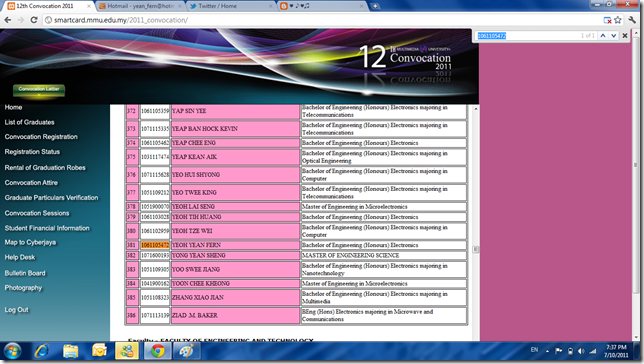The width and height of the screenshot is (644, 364).
Task: Show hidden system tray icons
Action: (547, 351)
